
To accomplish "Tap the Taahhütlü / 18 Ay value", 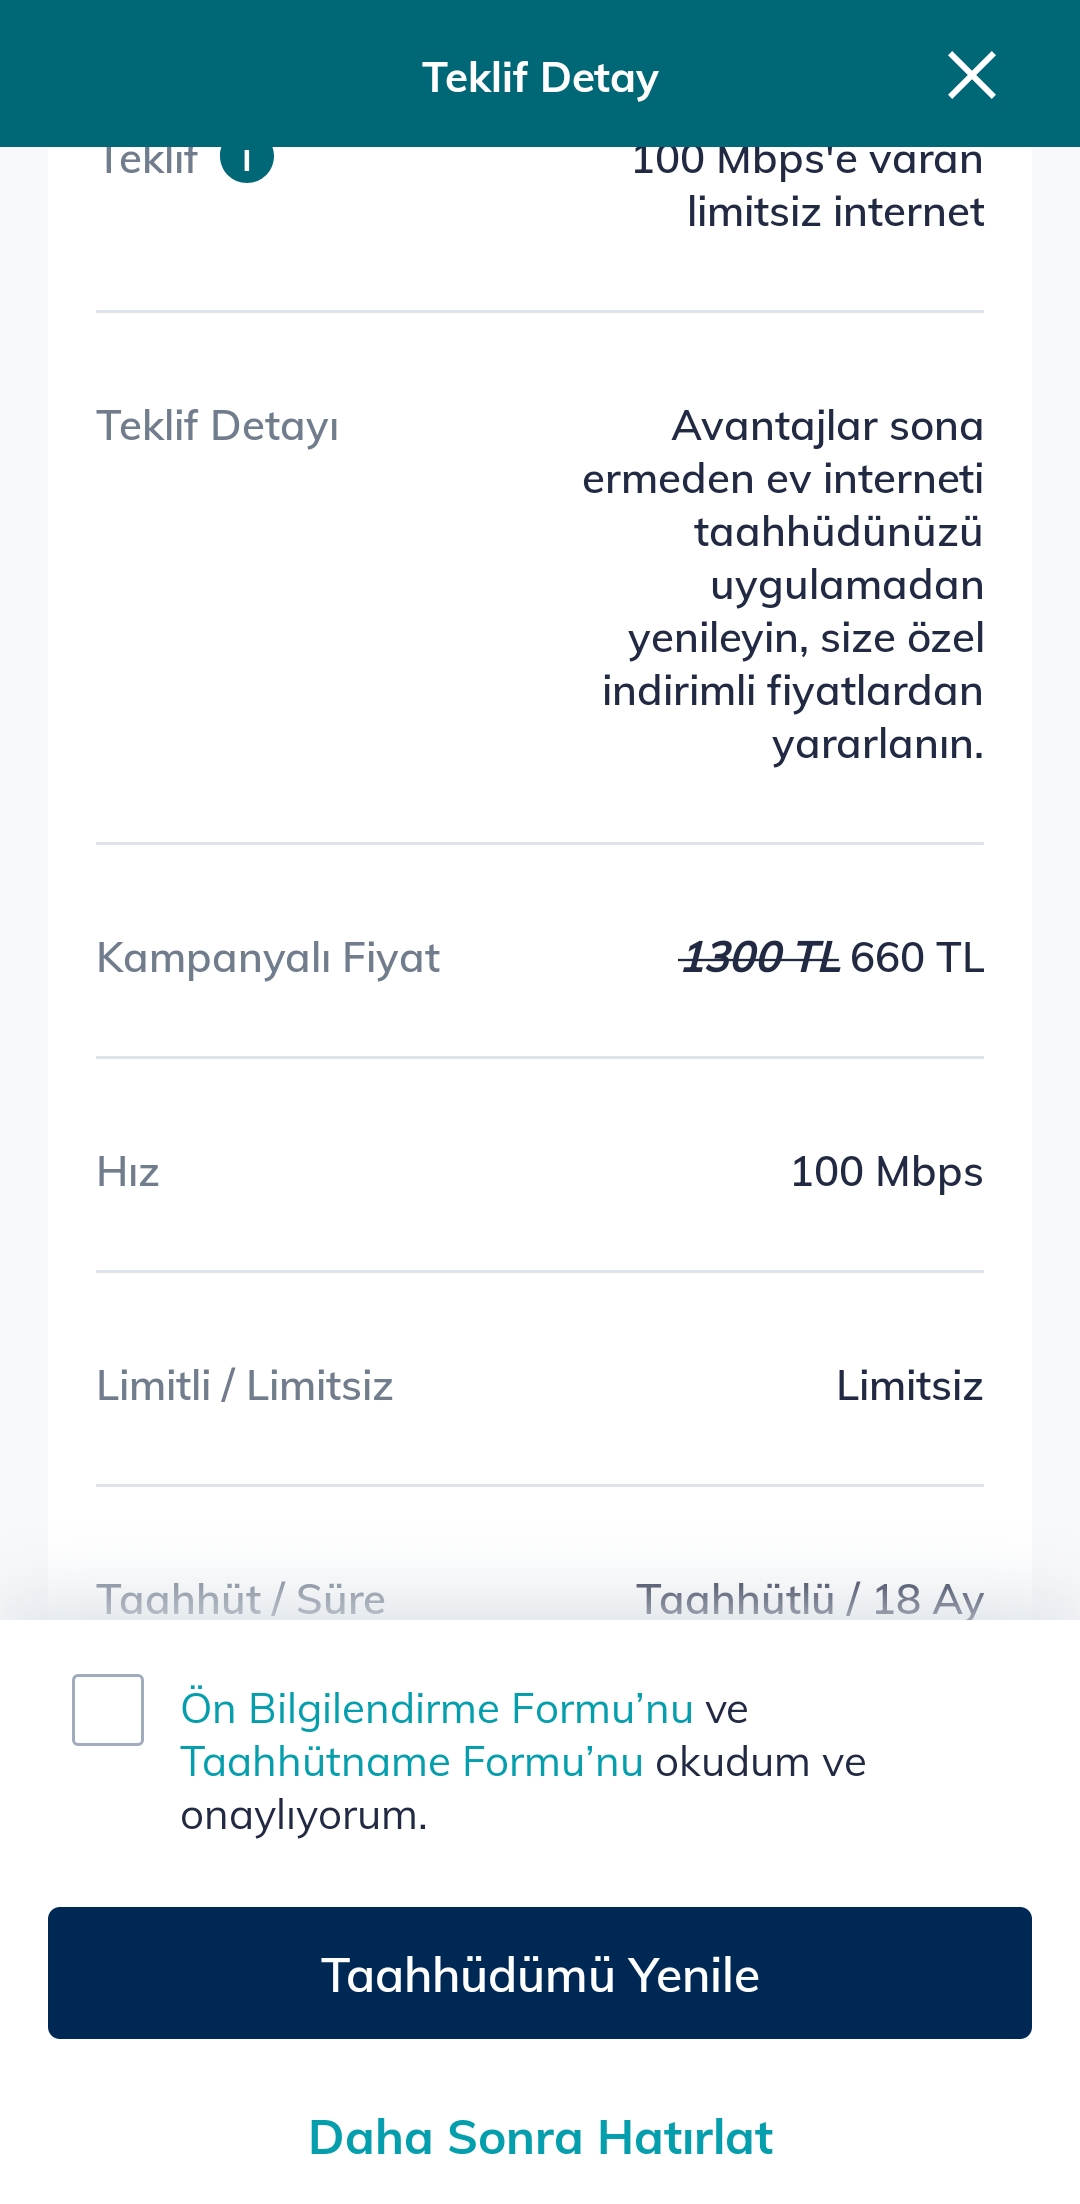I will [x=810, y=1599].
